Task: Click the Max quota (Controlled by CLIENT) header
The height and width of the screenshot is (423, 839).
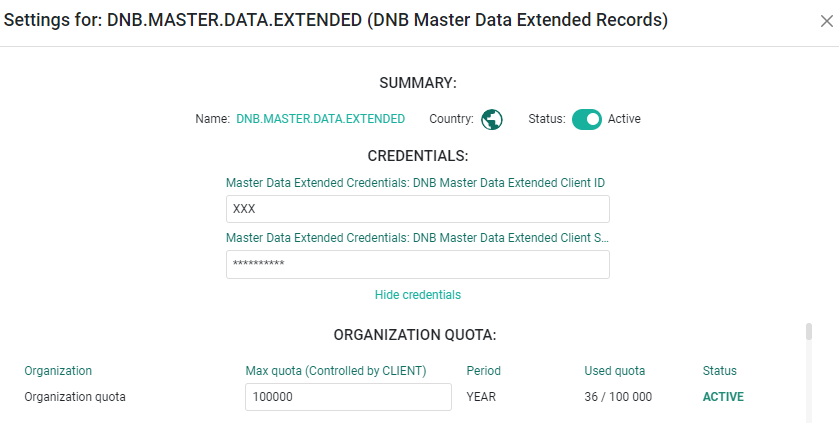Action: (x=335, y=371)
